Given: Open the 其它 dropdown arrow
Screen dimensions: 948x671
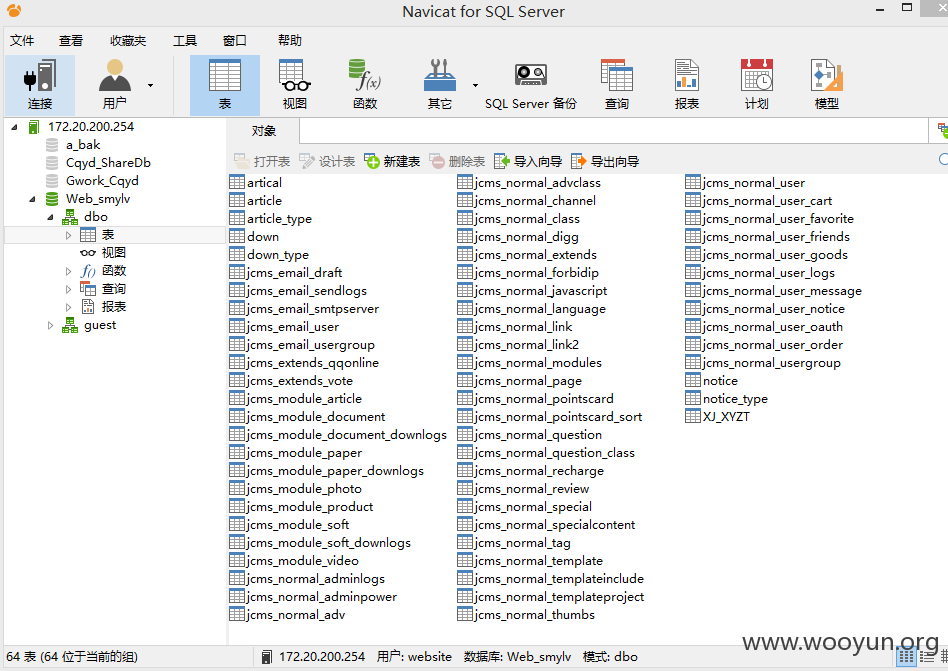Looking at the screenshot, I should 475,85.
